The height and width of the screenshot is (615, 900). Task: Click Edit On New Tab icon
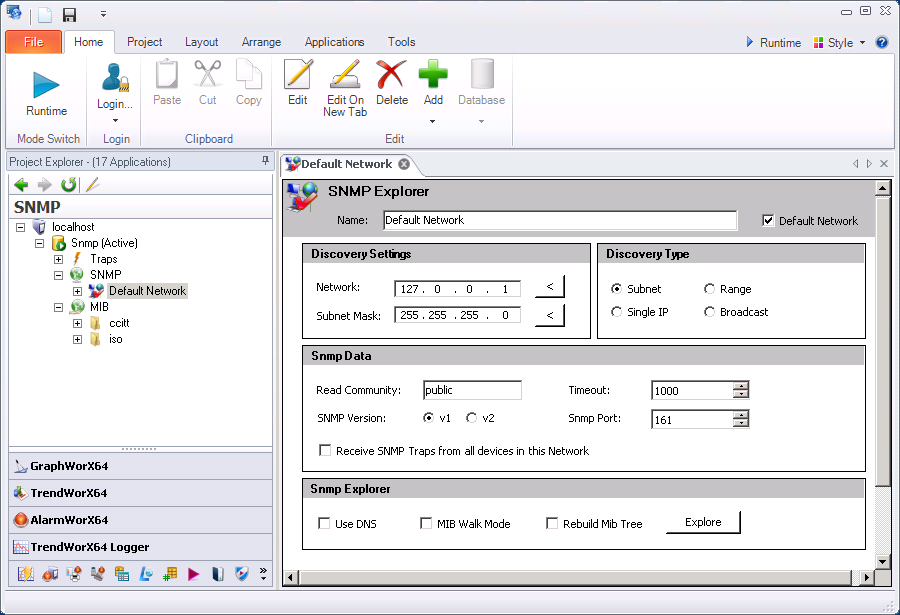344,76
